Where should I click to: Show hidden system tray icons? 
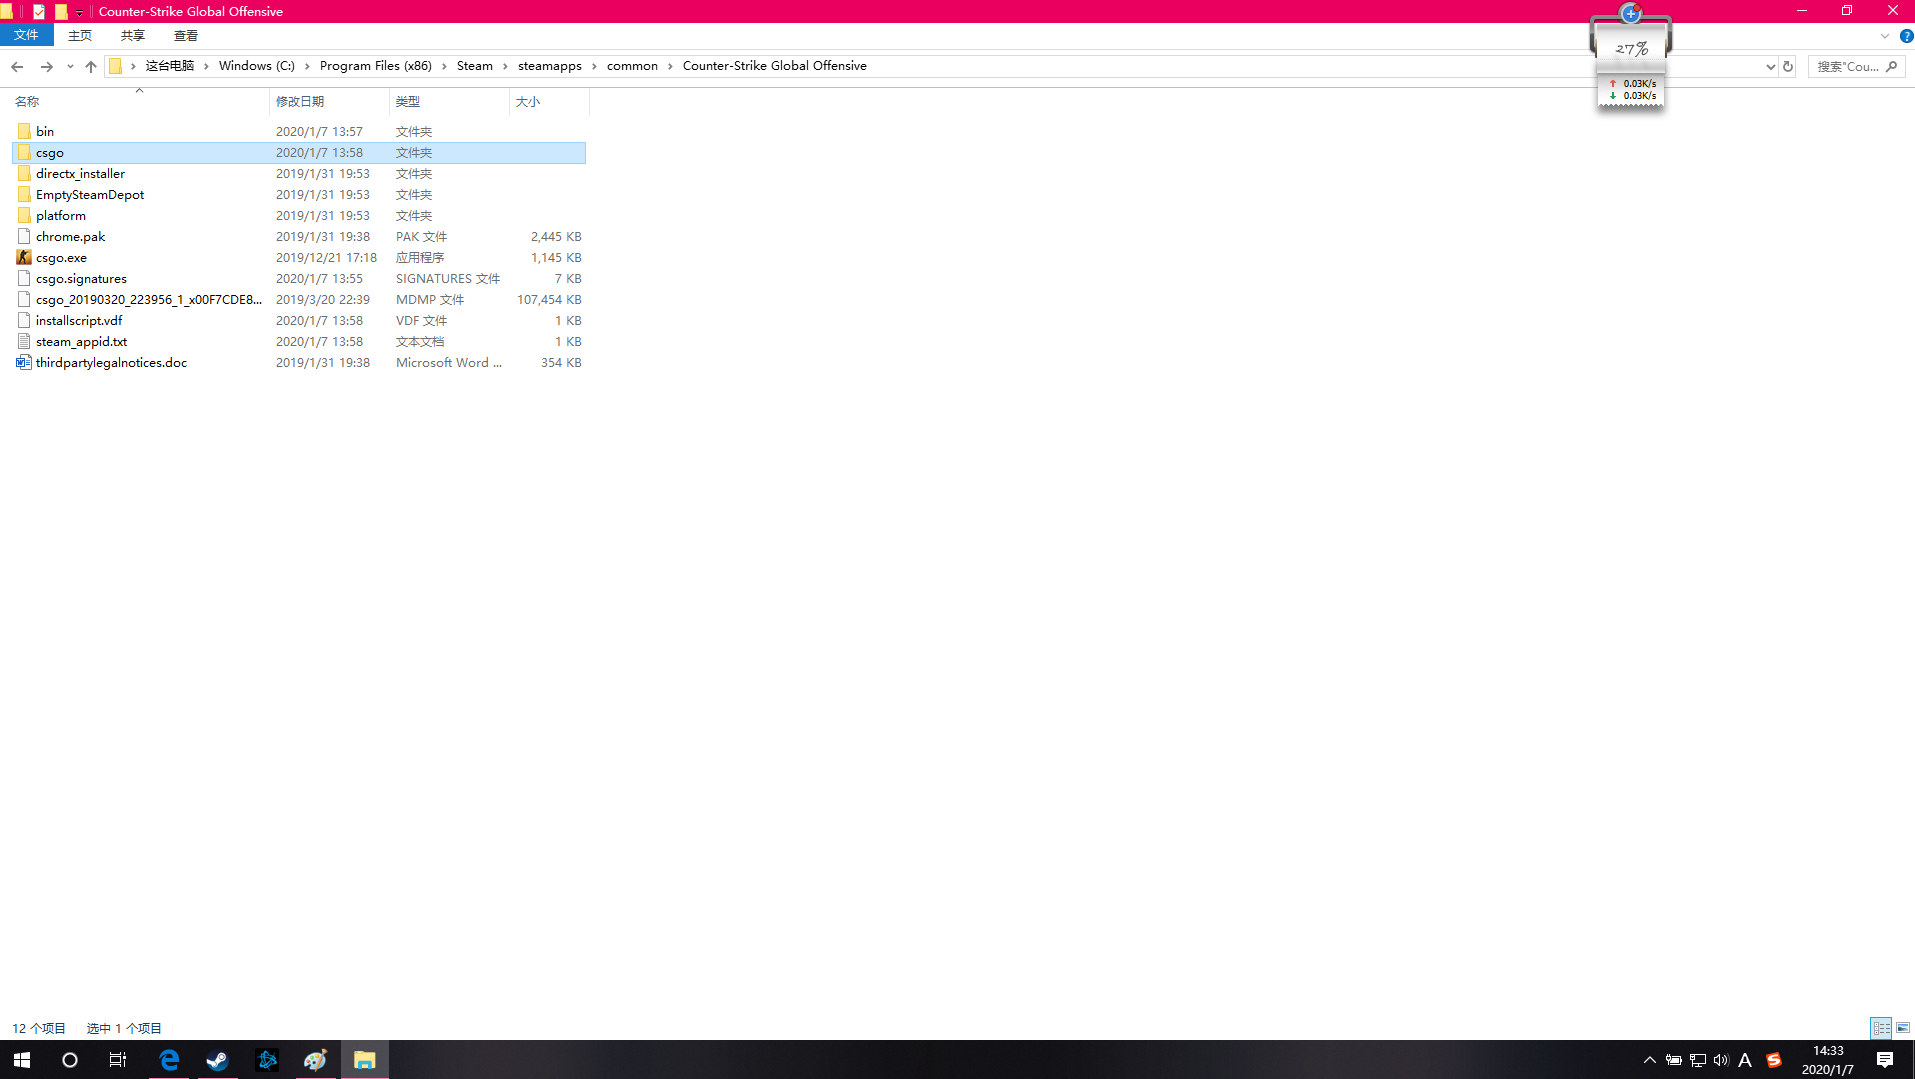[x=1650, y=1060]
